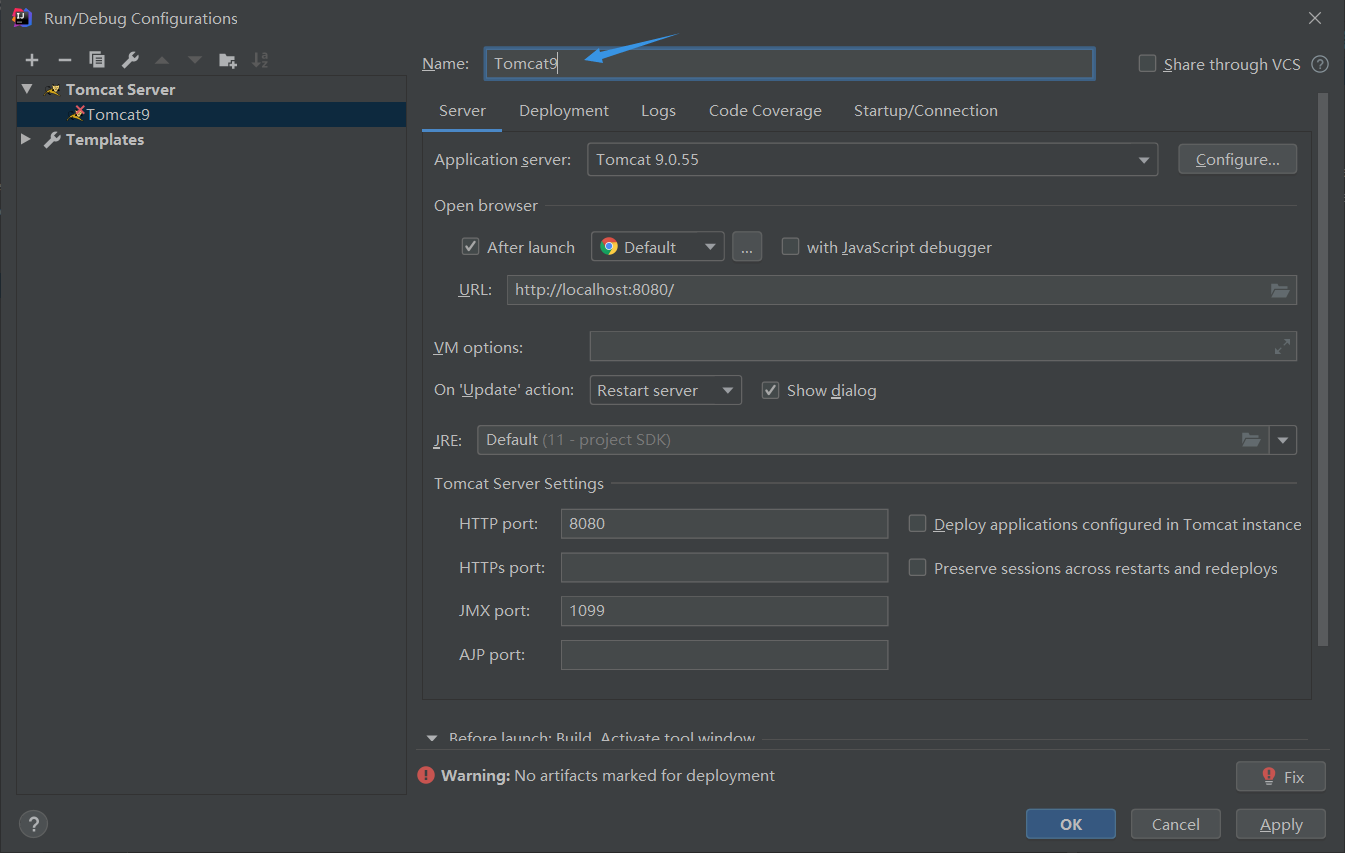Click the HTTP port field
This screenshot has width=1345, height=853.
(724, 524)
